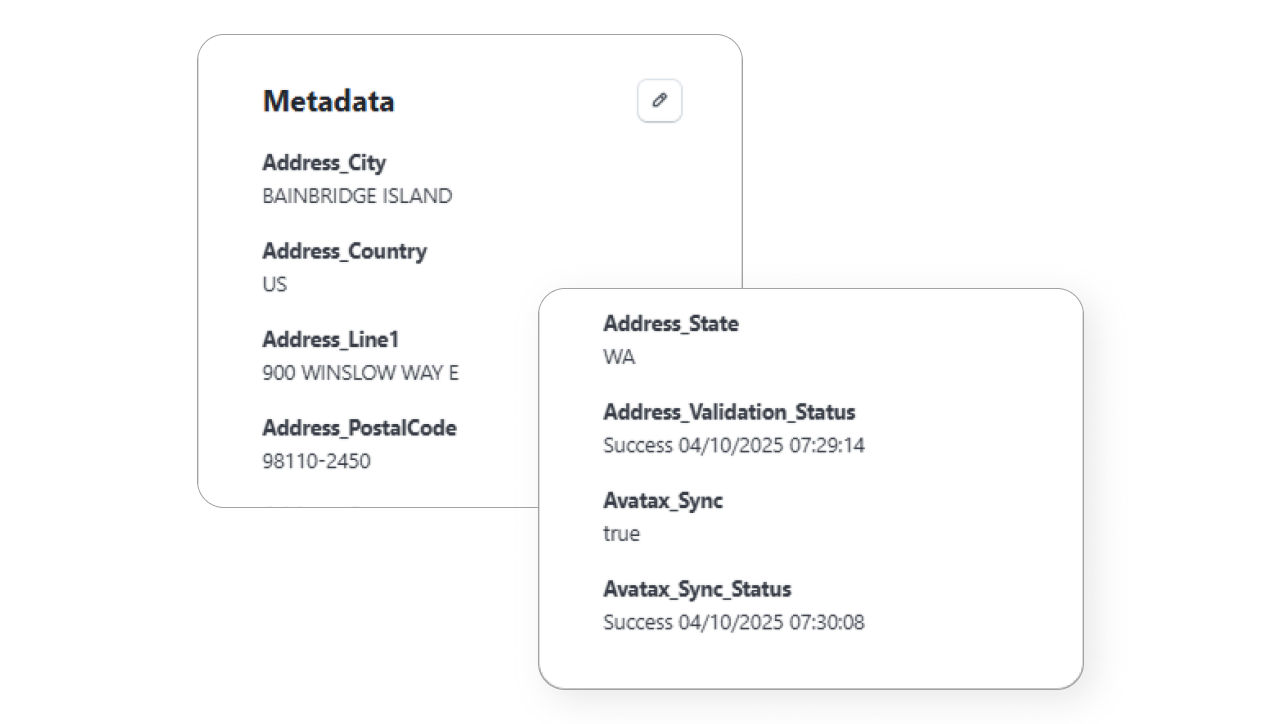Click the Address_PostalCode field label

360,428
